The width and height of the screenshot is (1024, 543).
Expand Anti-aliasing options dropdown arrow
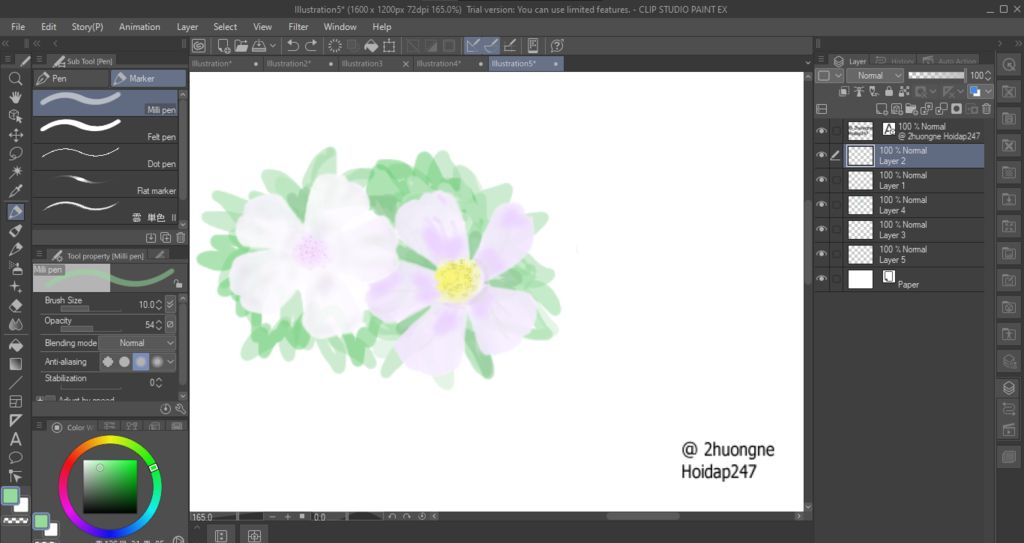click(x=170, y=362)
